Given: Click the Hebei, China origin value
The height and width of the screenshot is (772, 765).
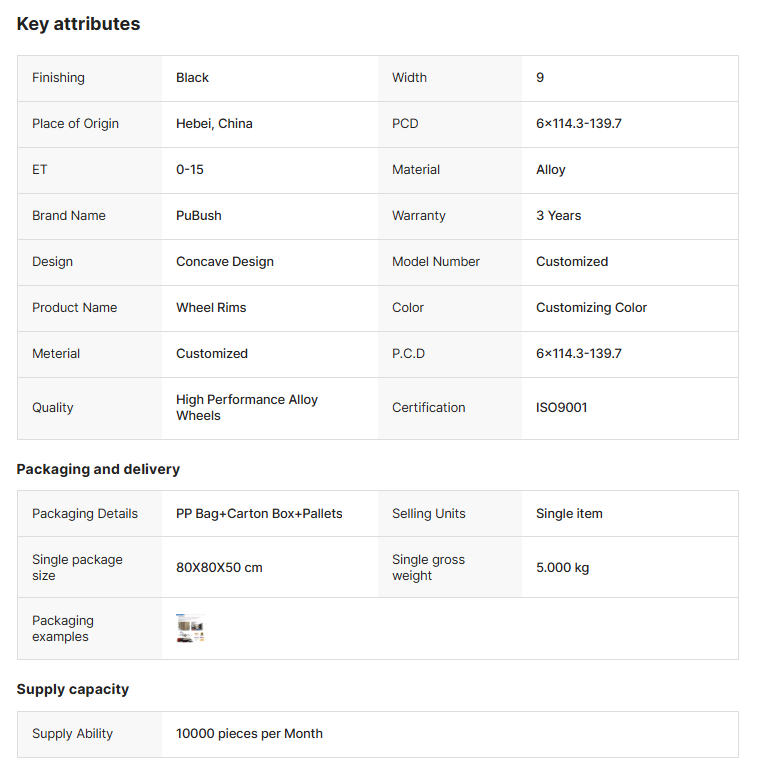Looking at the screenshot, I should [x=214, y=124].
